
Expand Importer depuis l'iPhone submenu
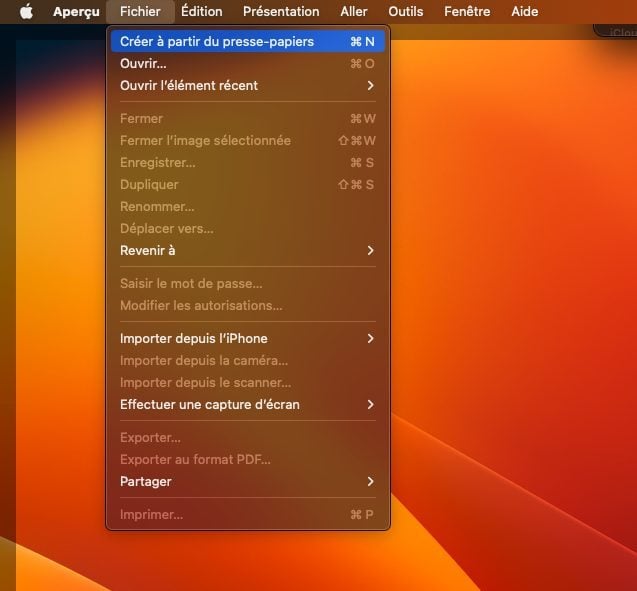click(x=248, y=338)
